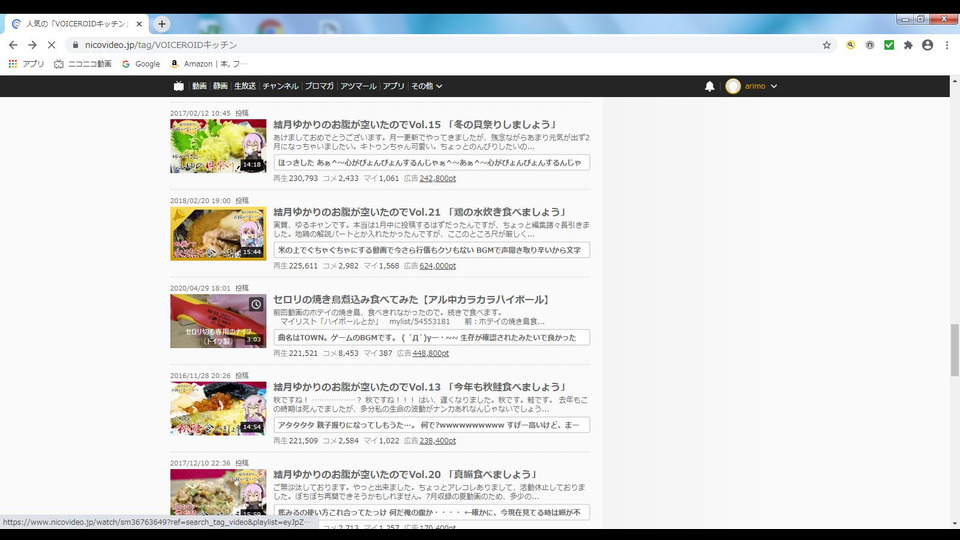The width and height of the screenshot is (960, 540).
Task: Click the post date 2018/02/20 19:00
Action: click(x=200, y=201)
